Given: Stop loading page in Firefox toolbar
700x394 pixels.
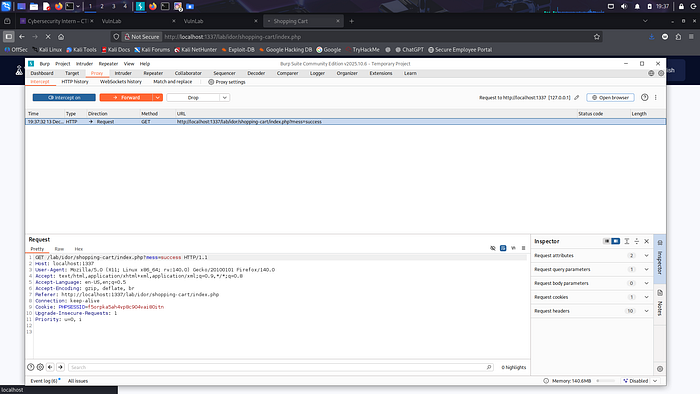Looking at the screenshot, I should [48, 37].
